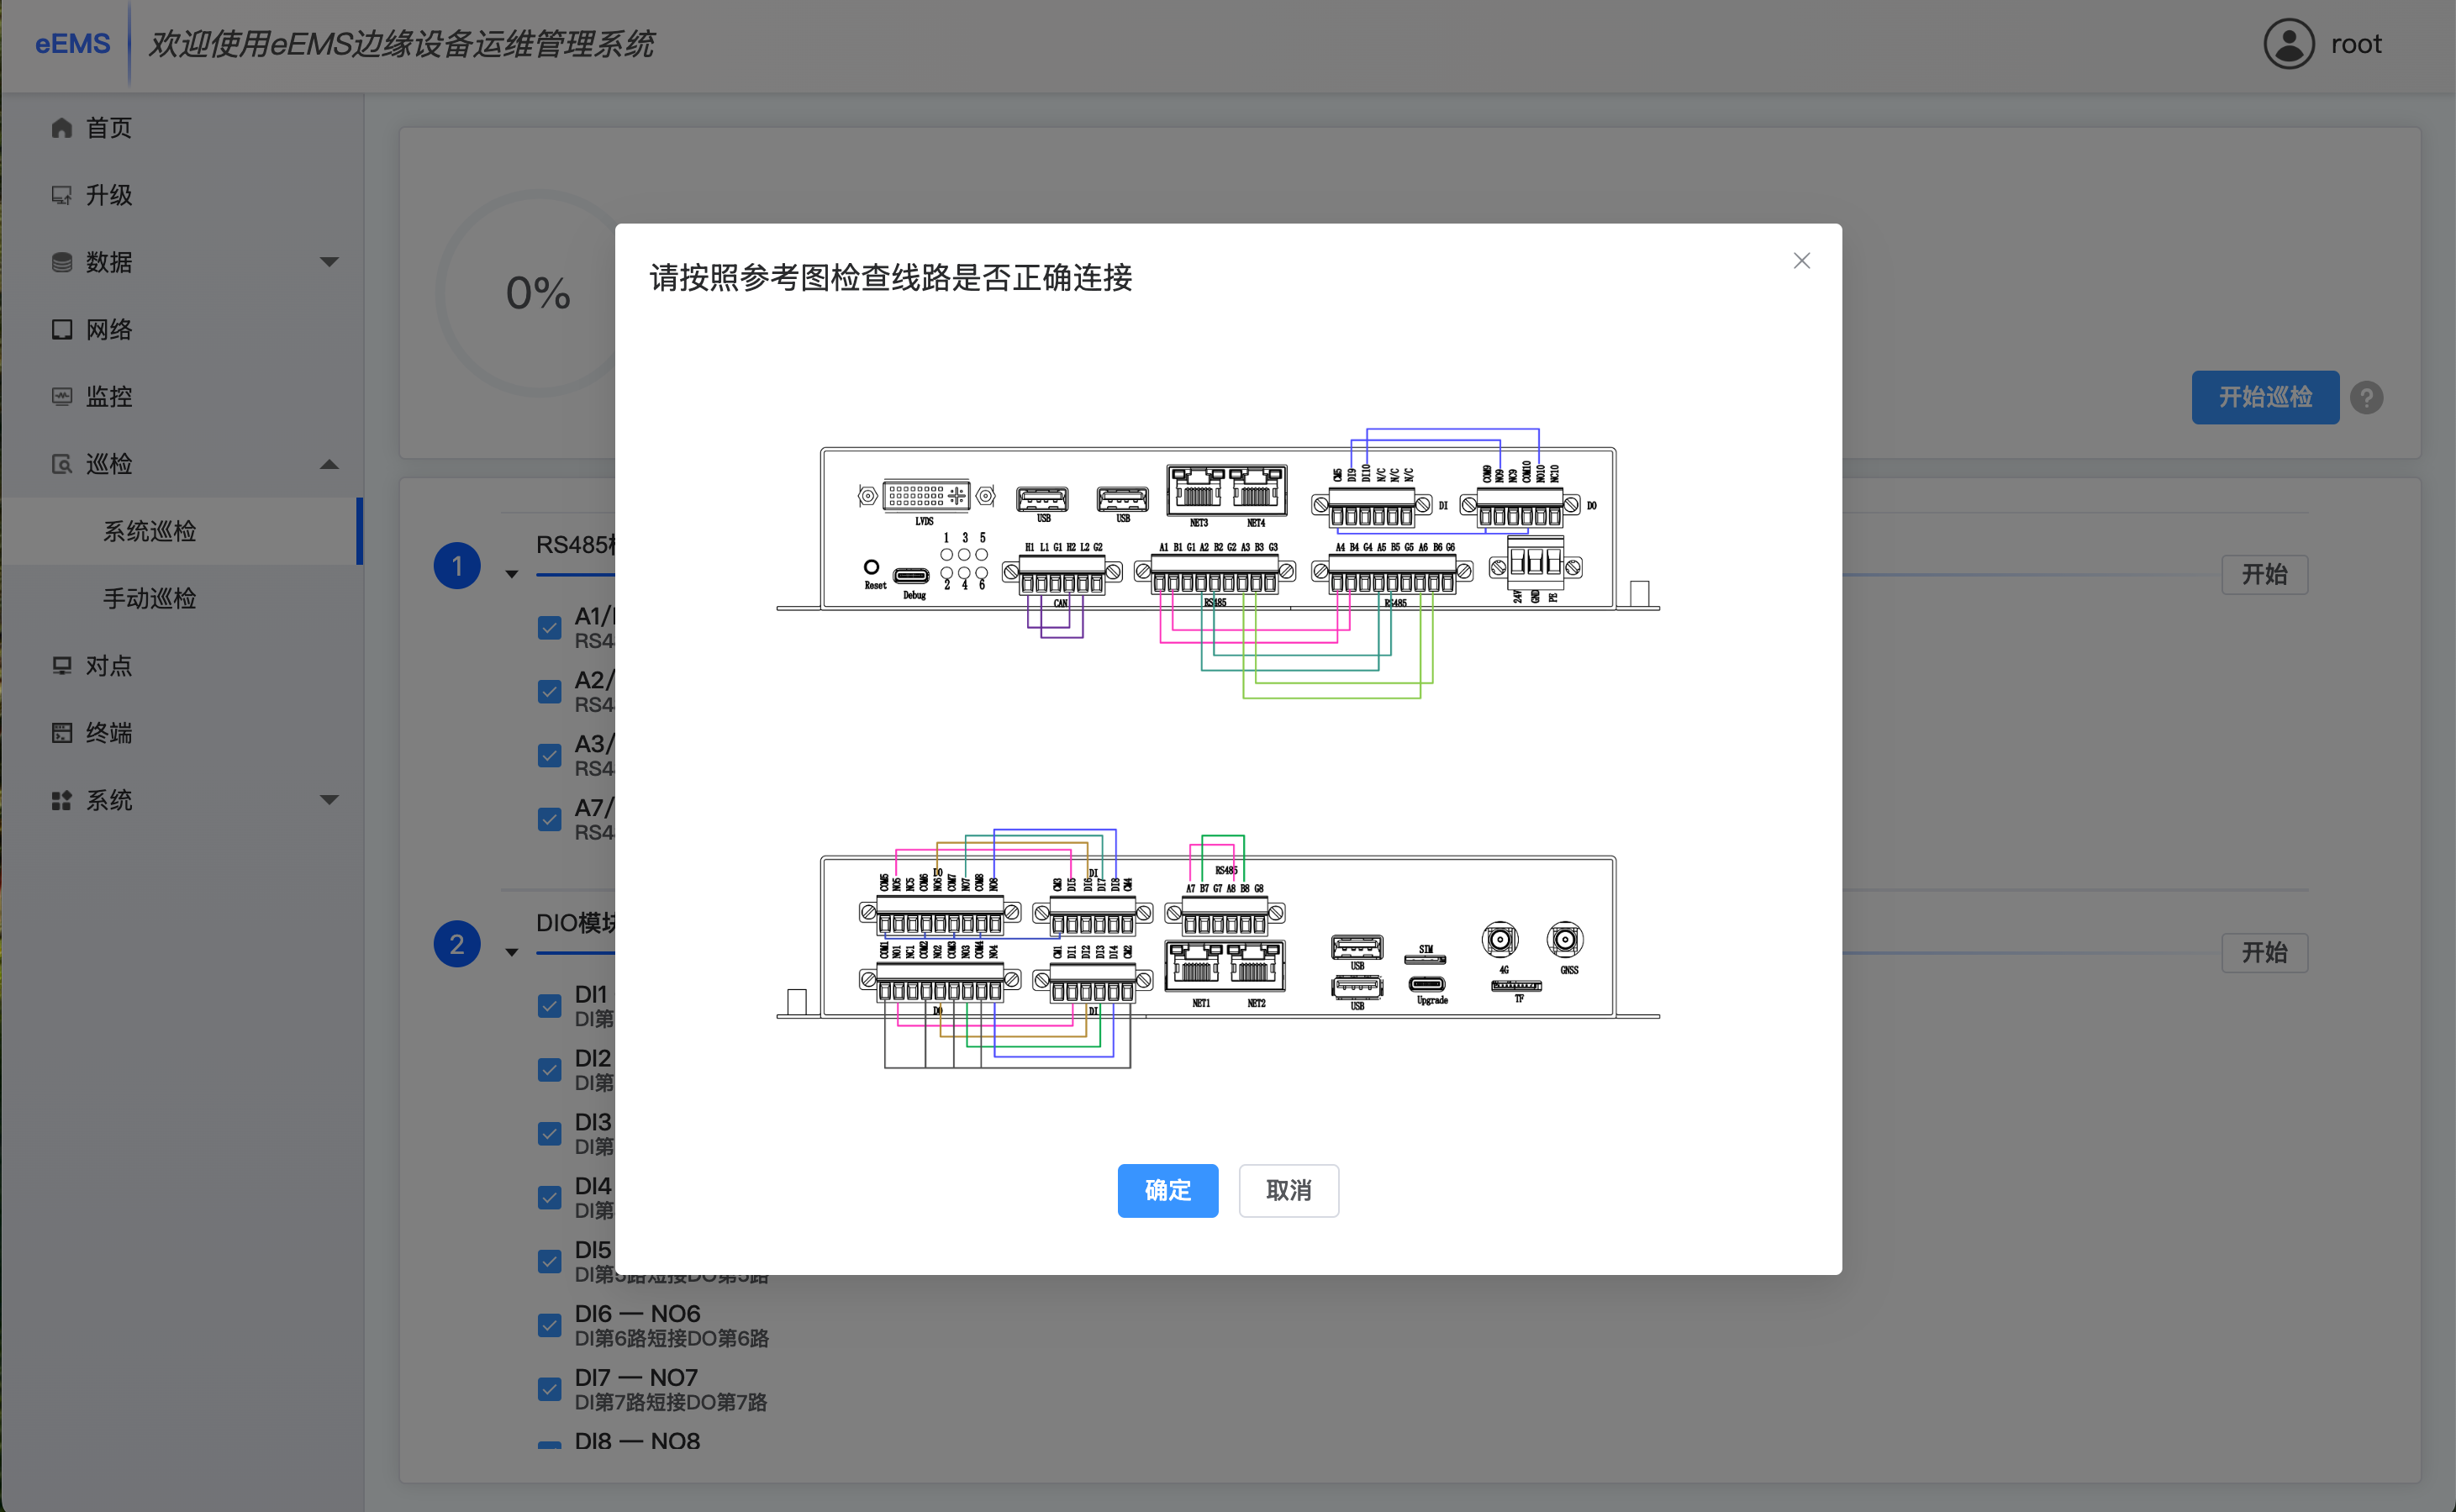
Task: Click the 升级 upgrade icon in sidebar
Action: (62, 195)
